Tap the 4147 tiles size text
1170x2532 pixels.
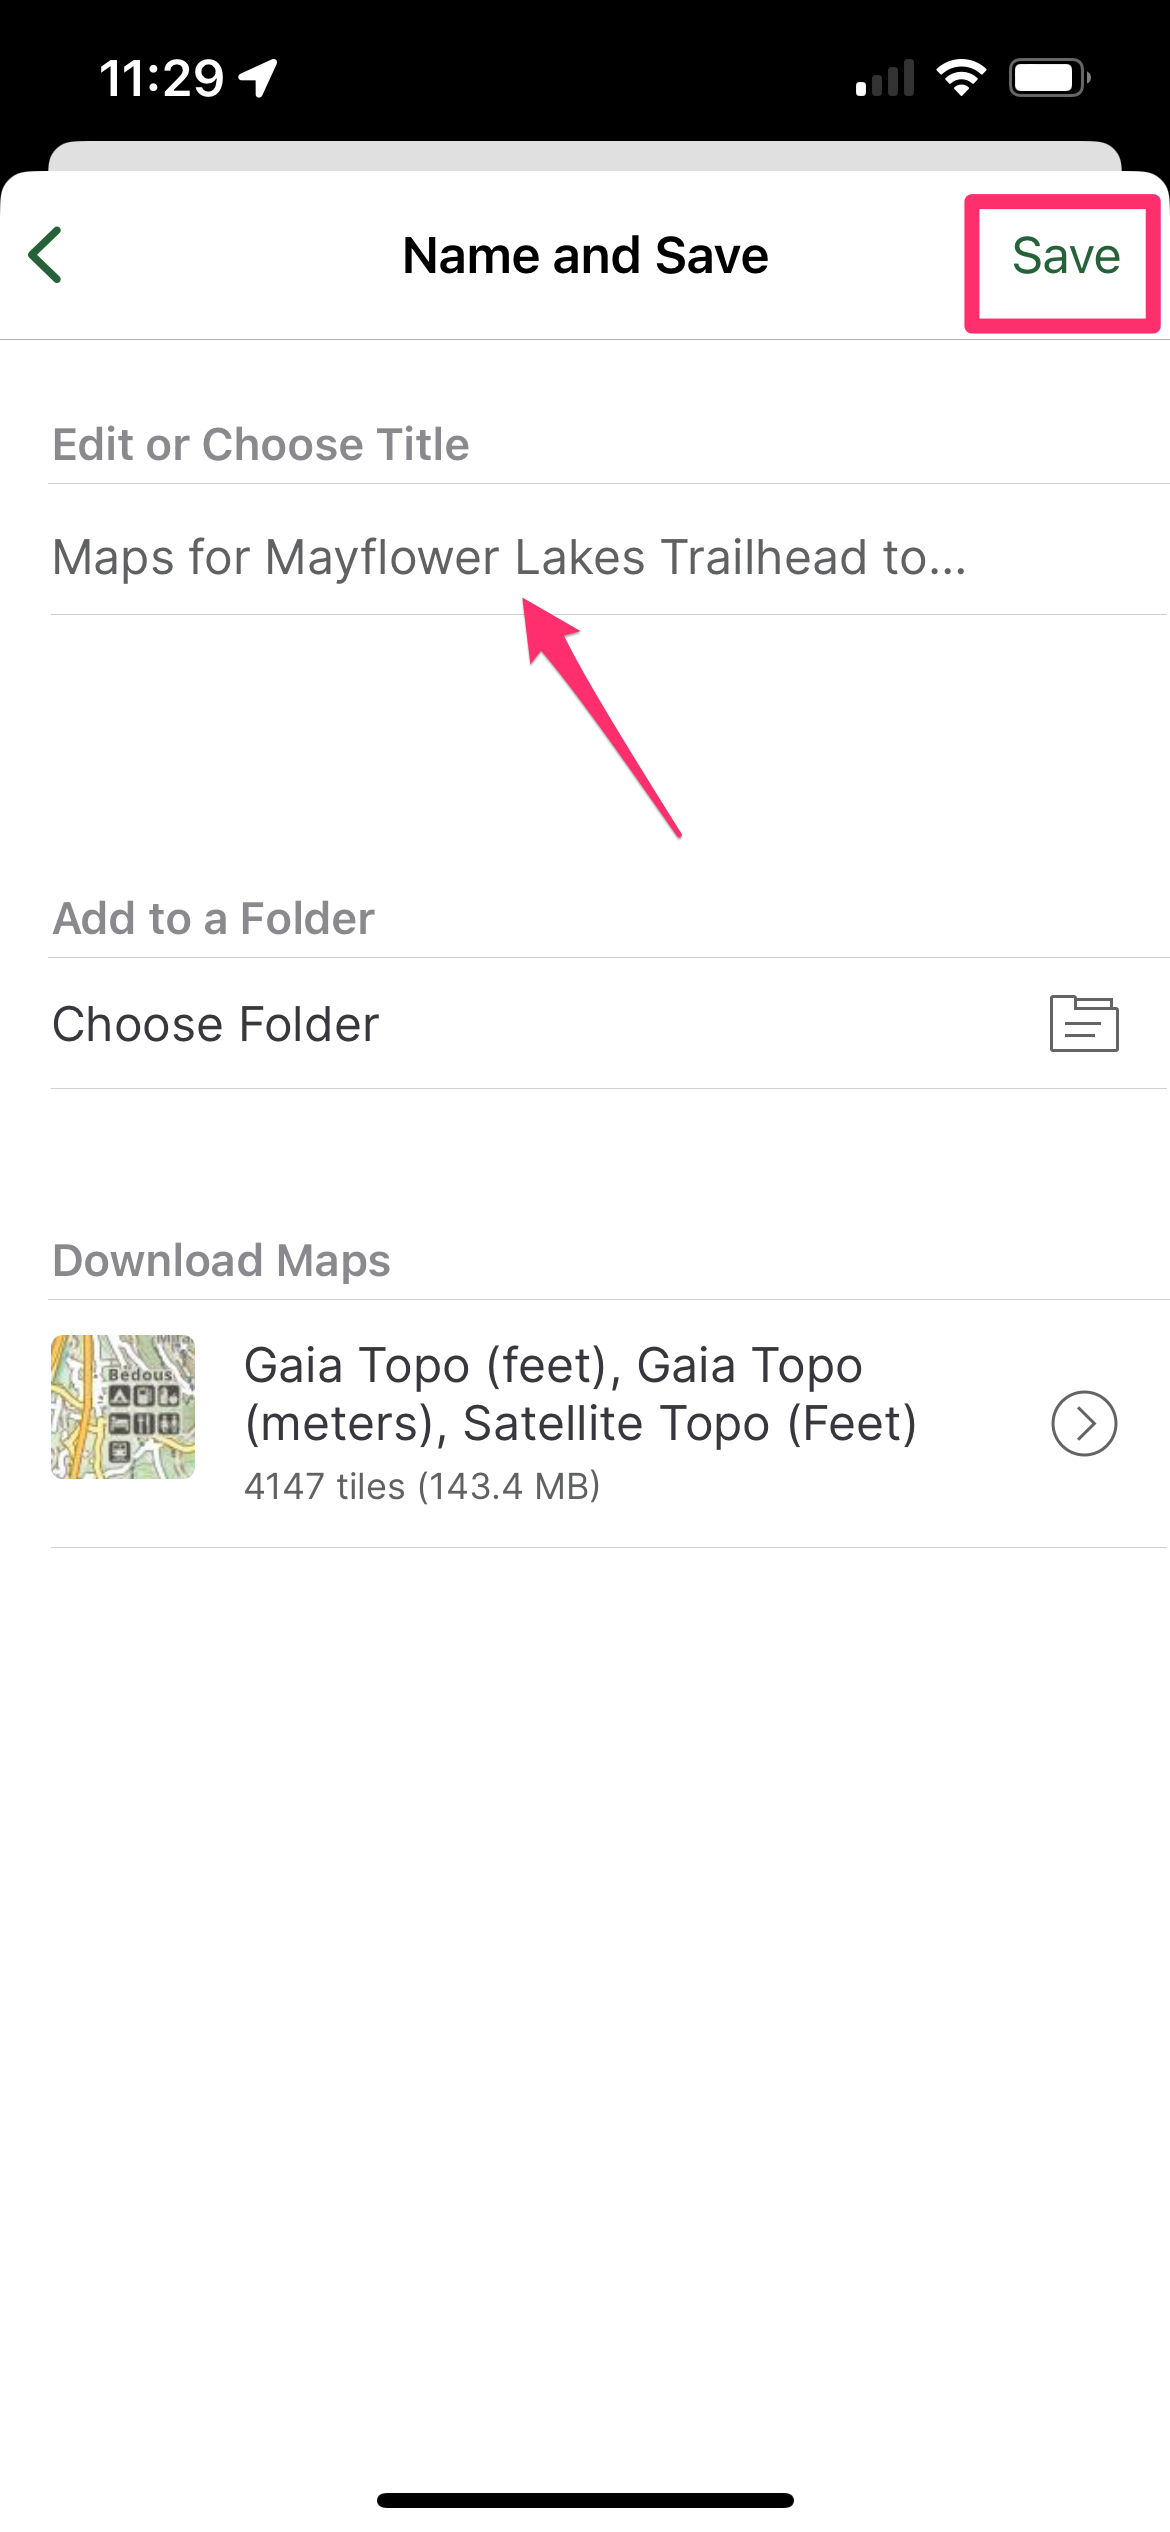point(422,1487)
